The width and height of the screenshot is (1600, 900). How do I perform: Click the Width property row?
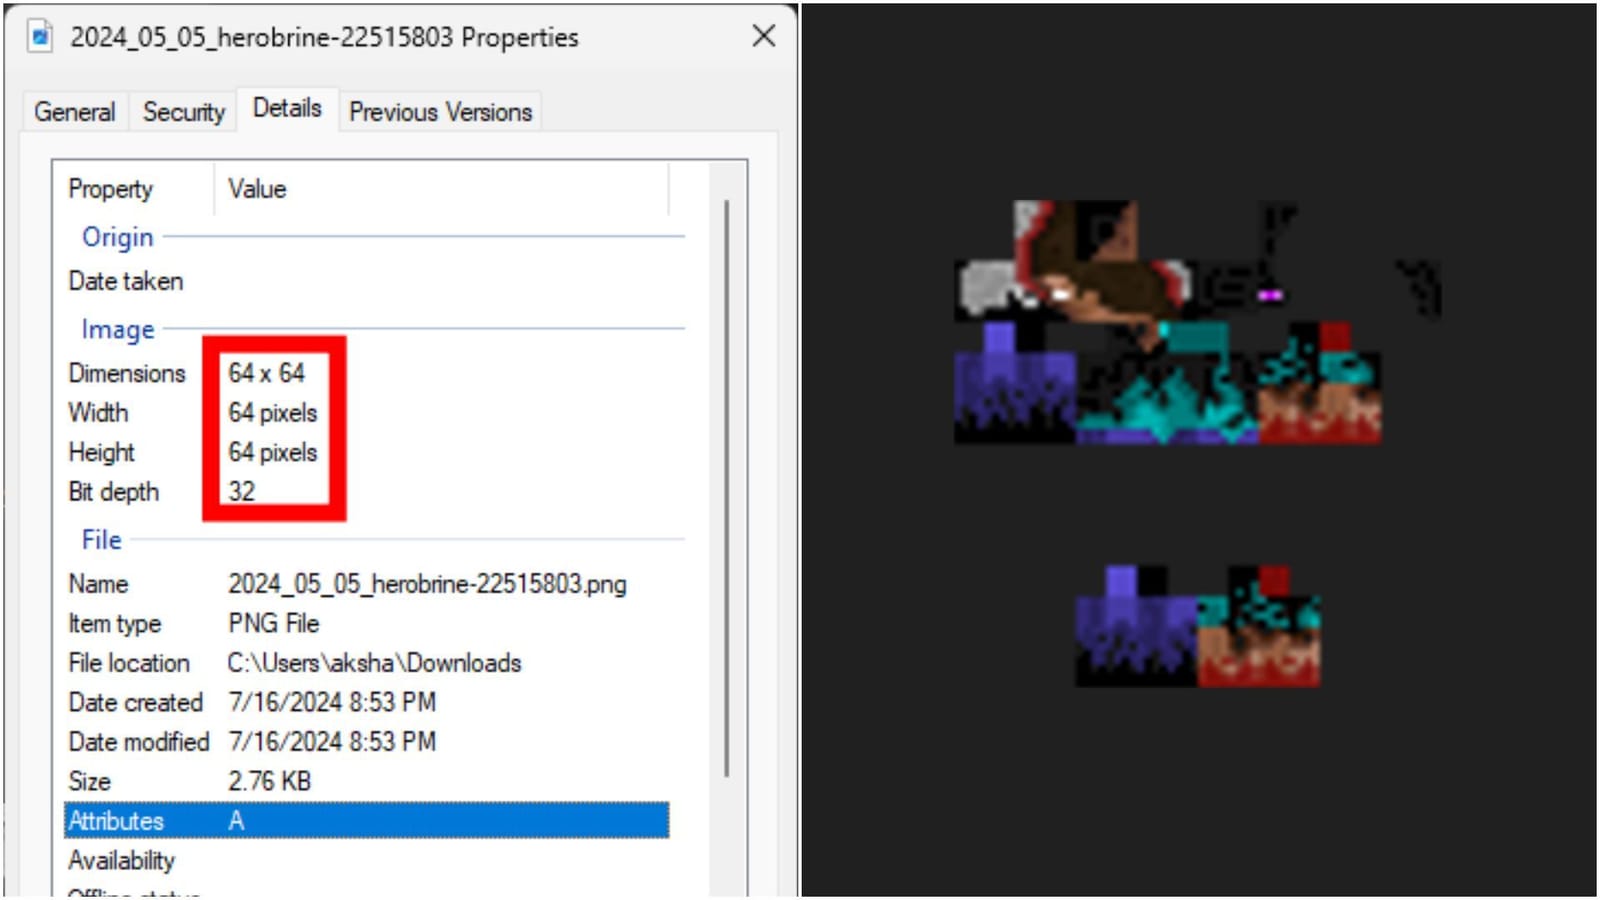98,412
